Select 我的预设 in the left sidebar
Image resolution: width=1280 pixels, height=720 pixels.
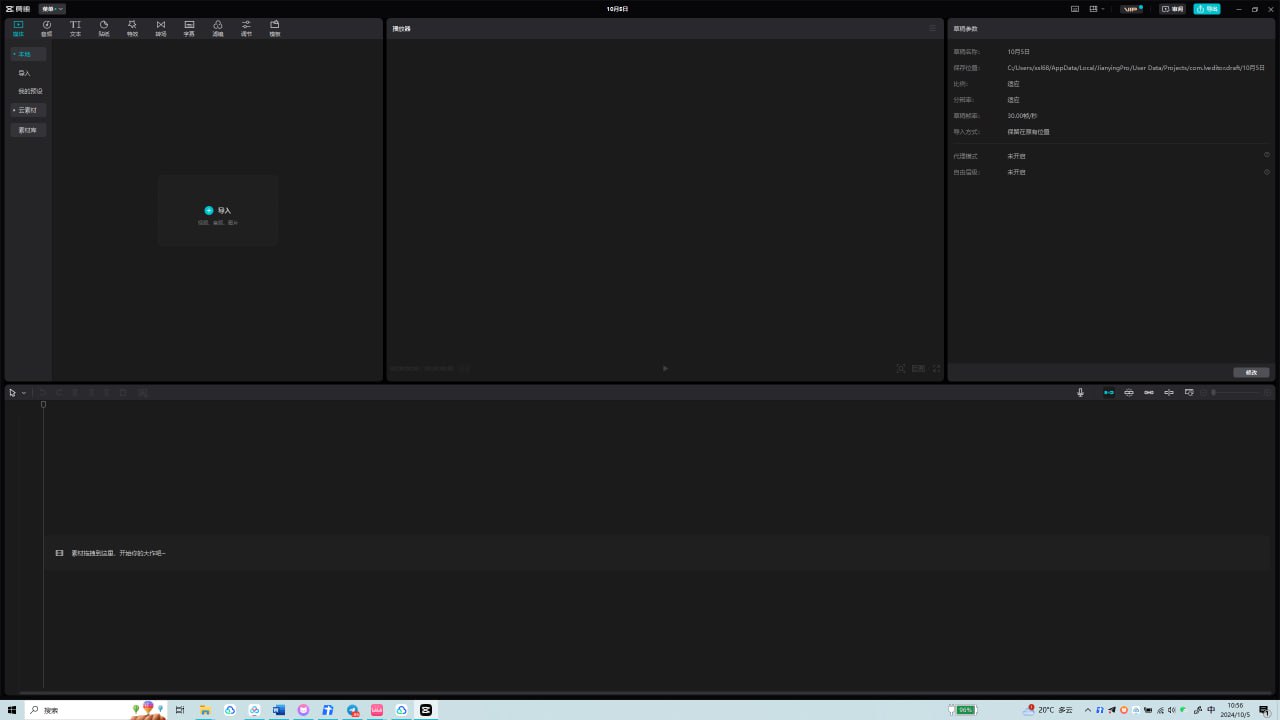30,91
